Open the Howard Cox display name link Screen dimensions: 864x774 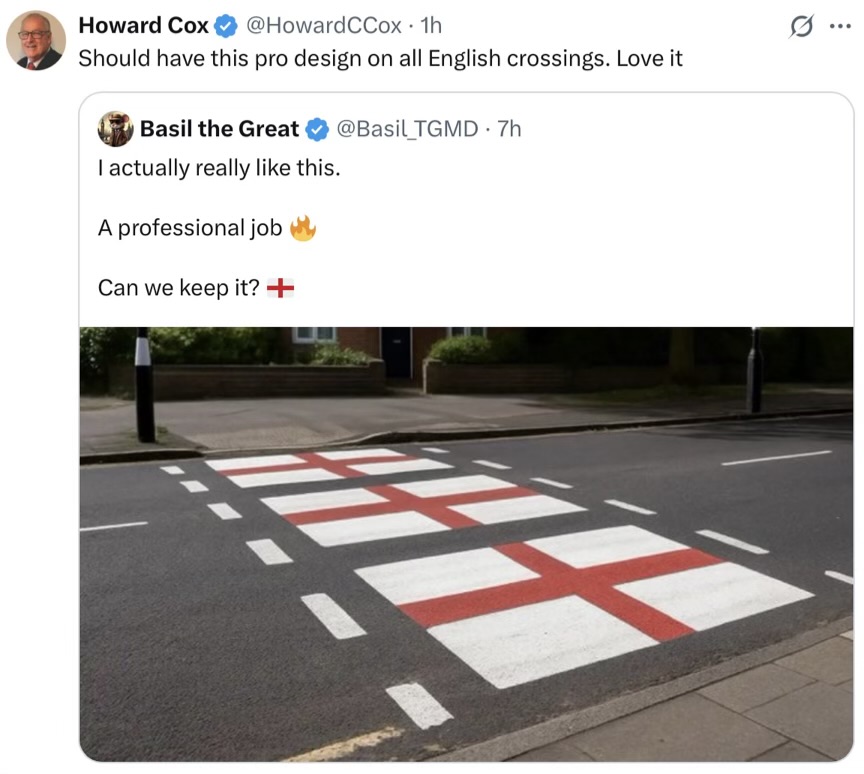point(143,25)
